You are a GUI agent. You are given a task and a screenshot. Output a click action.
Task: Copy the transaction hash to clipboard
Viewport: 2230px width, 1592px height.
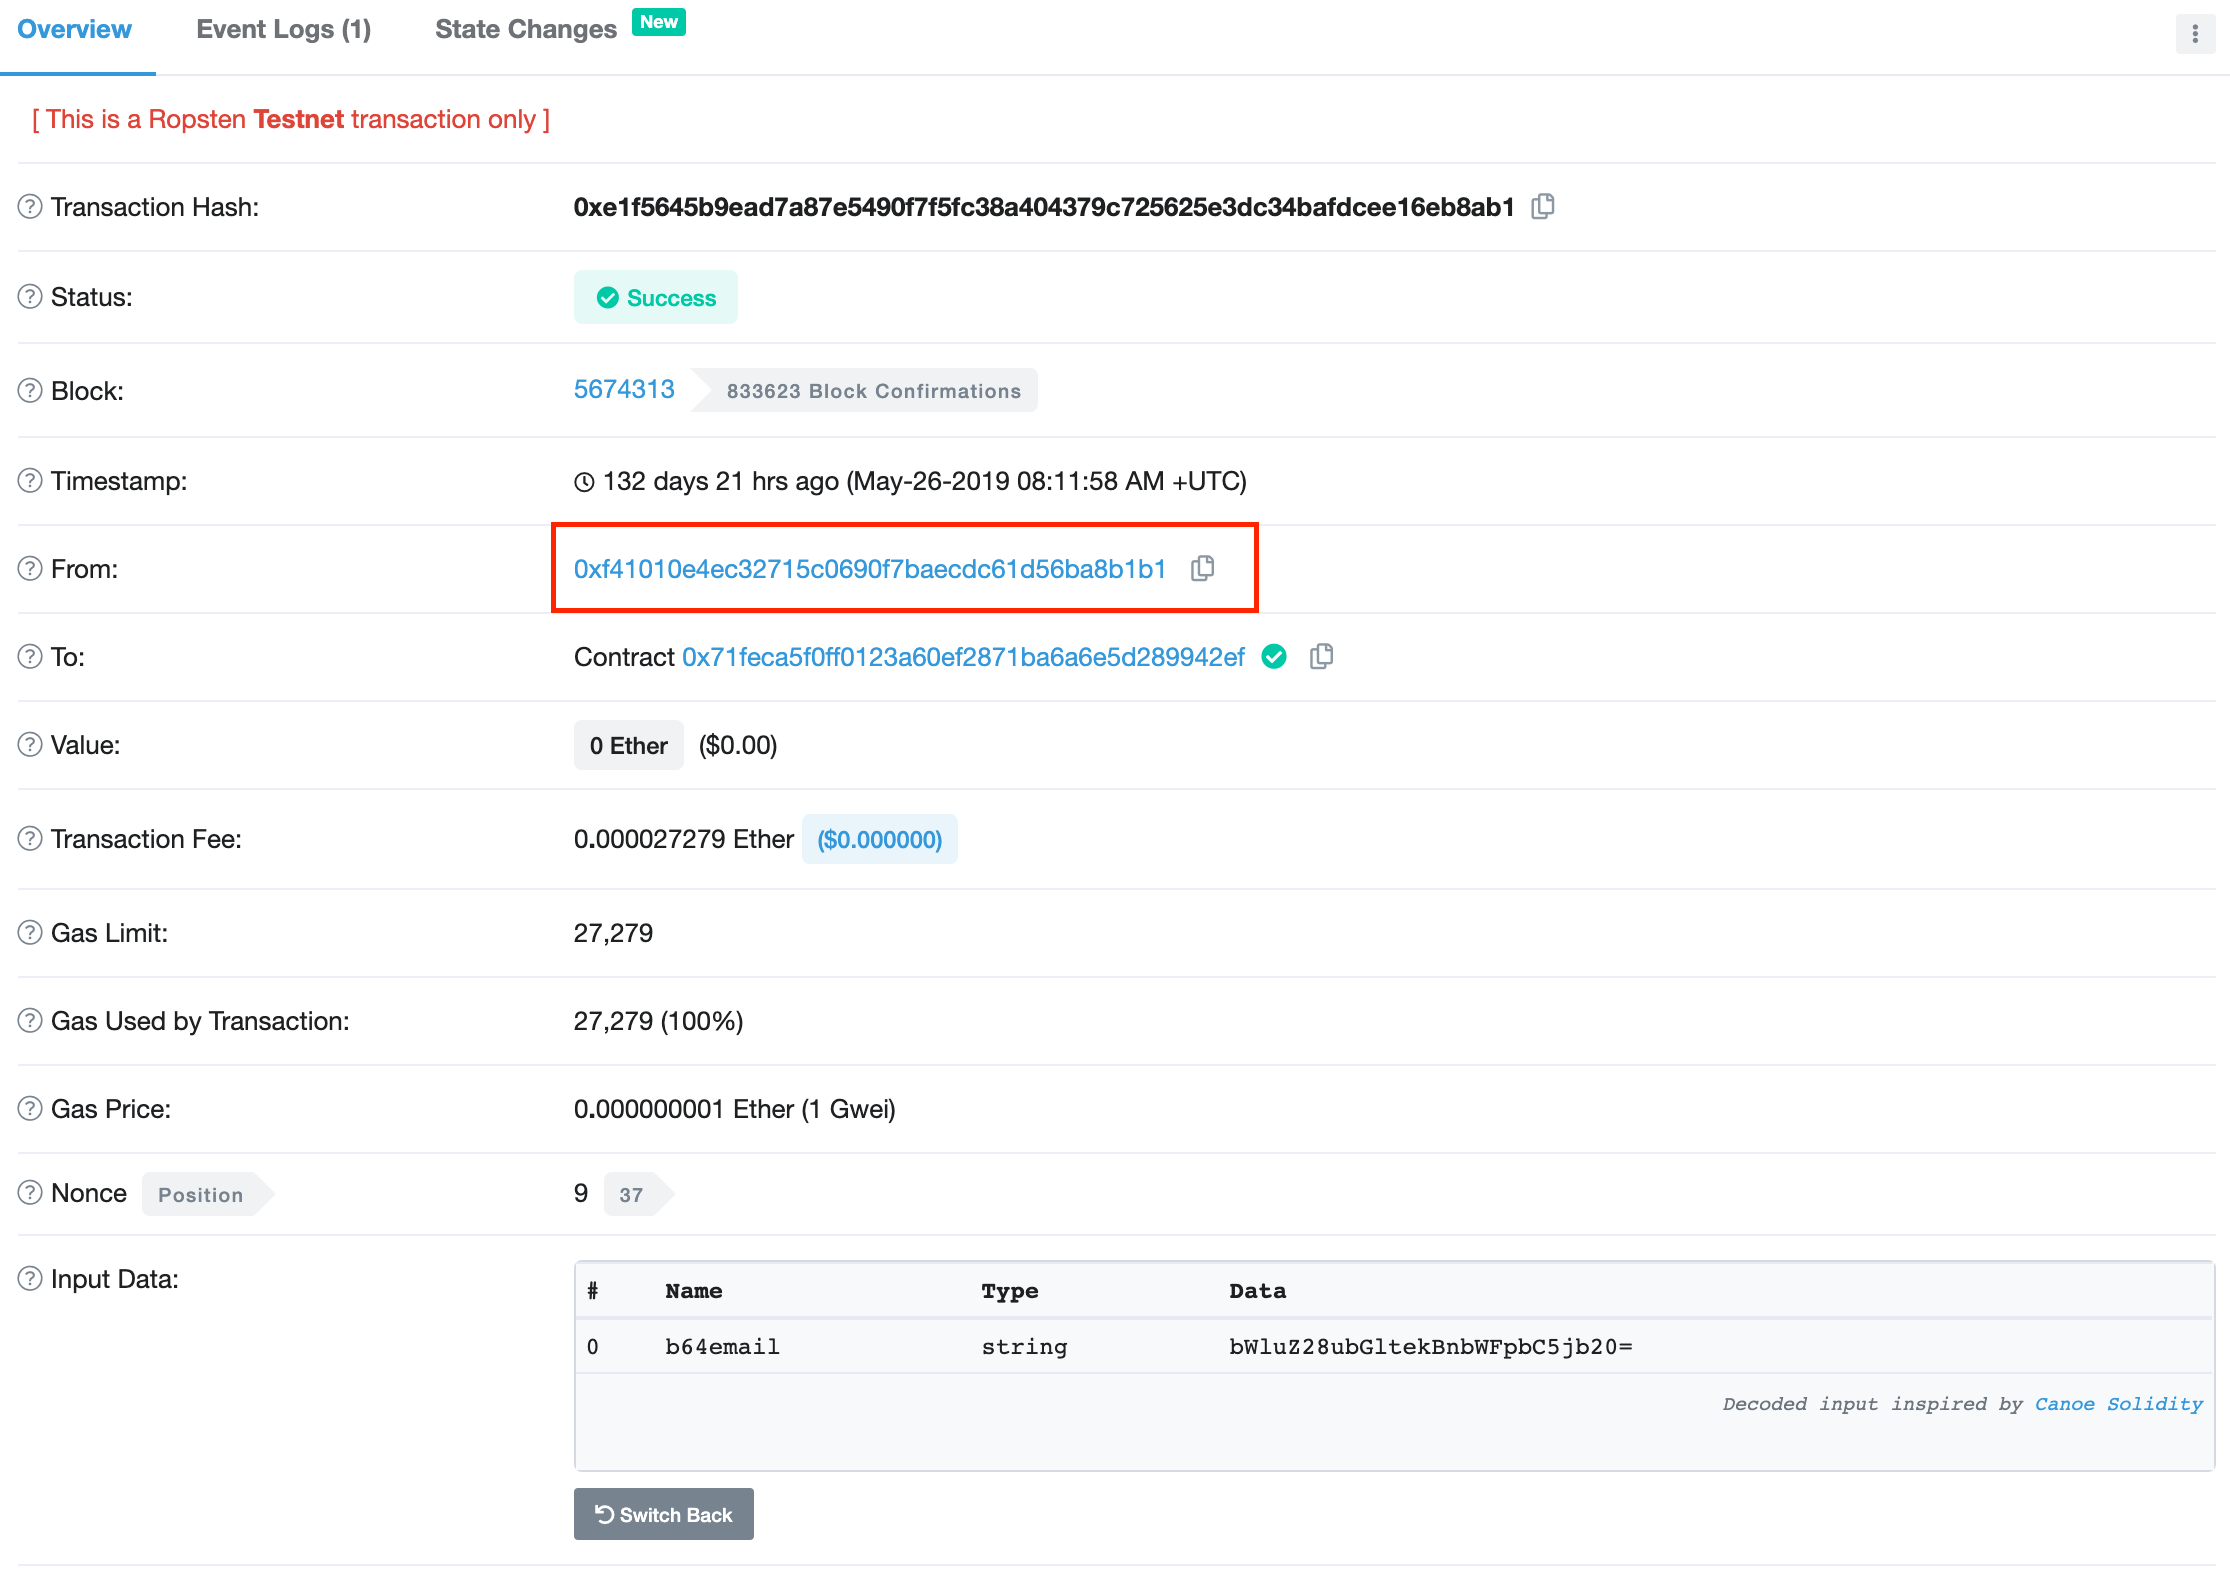(1543, 206)
